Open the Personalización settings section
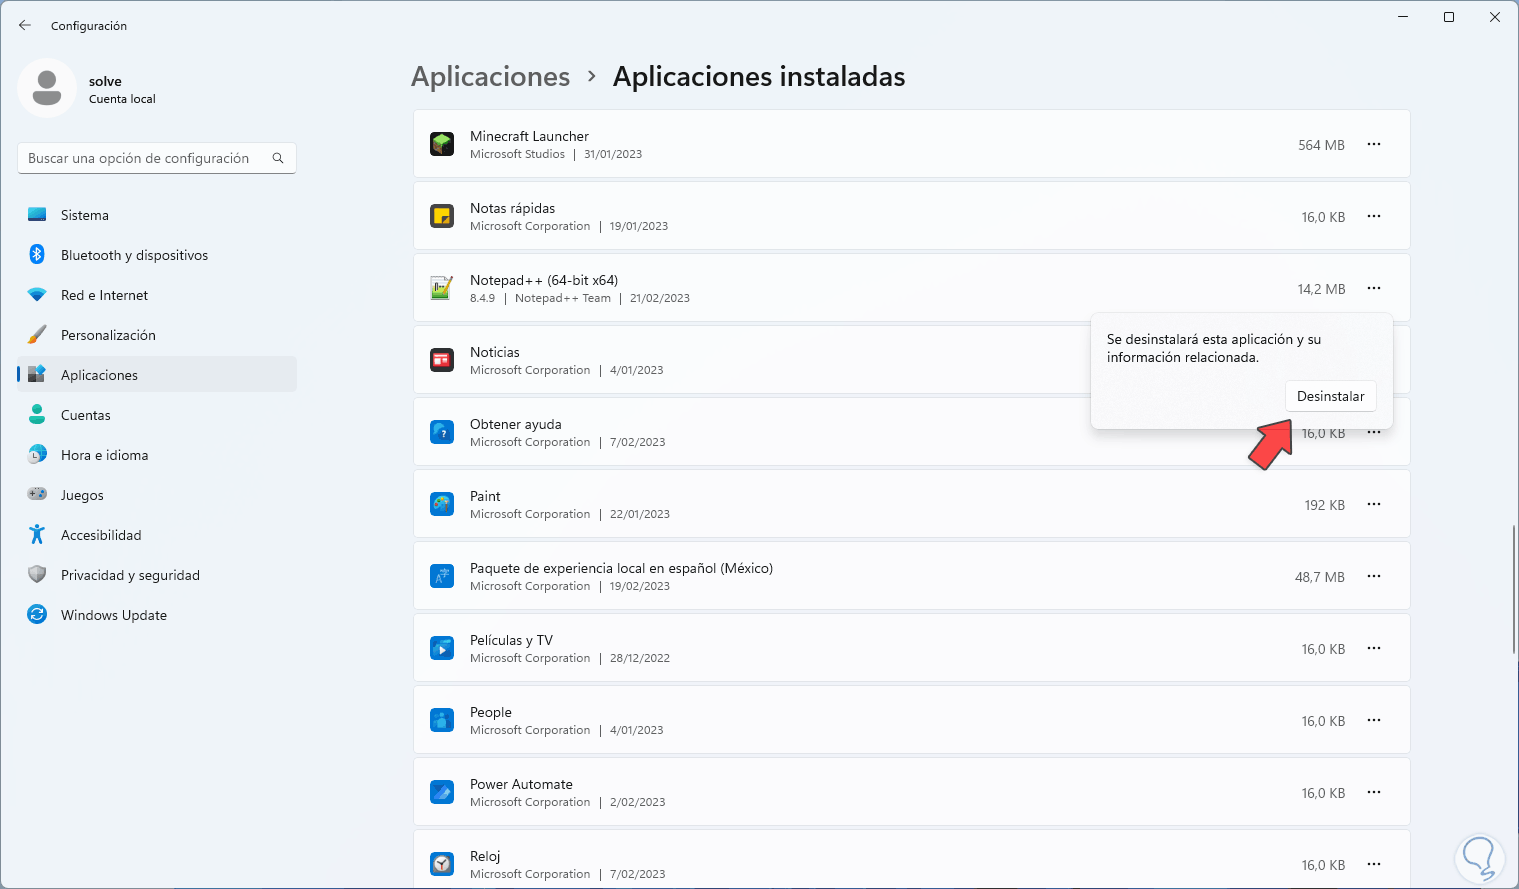 [108, 335]
